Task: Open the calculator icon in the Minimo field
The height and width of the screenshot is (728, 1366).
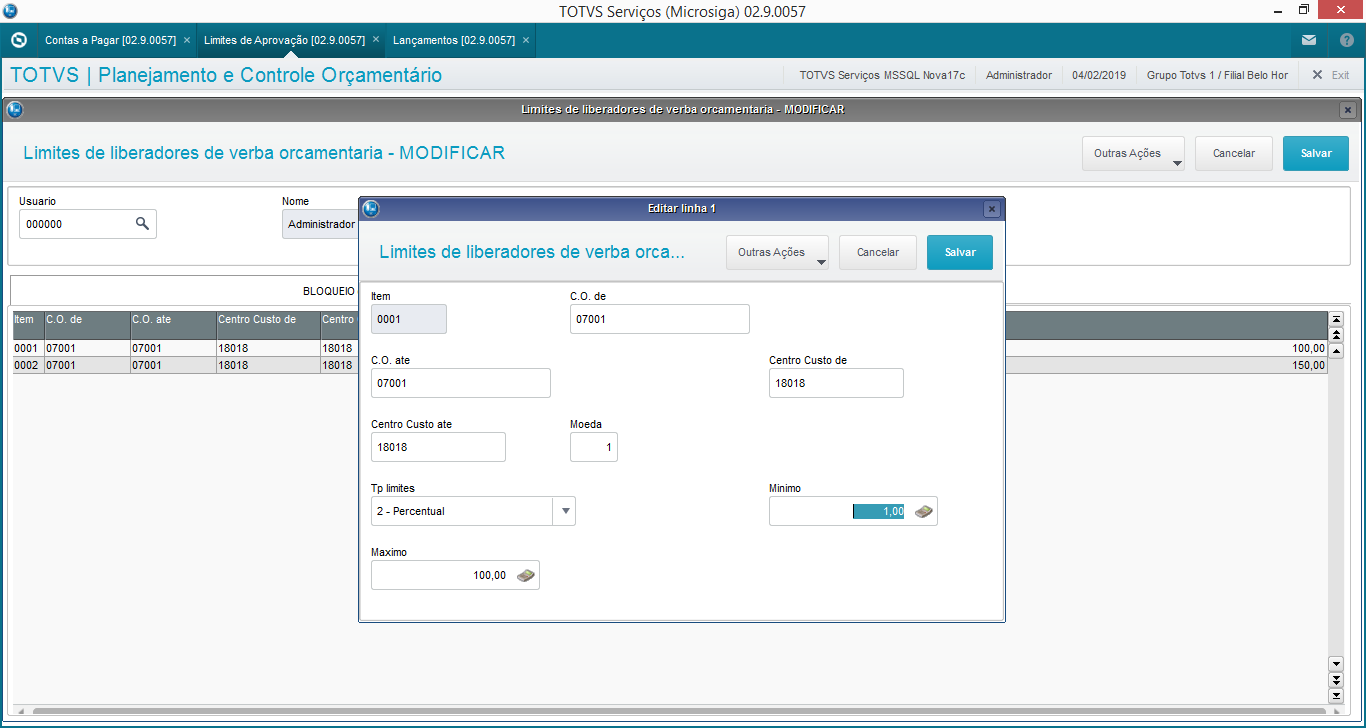Action: click(x=924, y=511)
